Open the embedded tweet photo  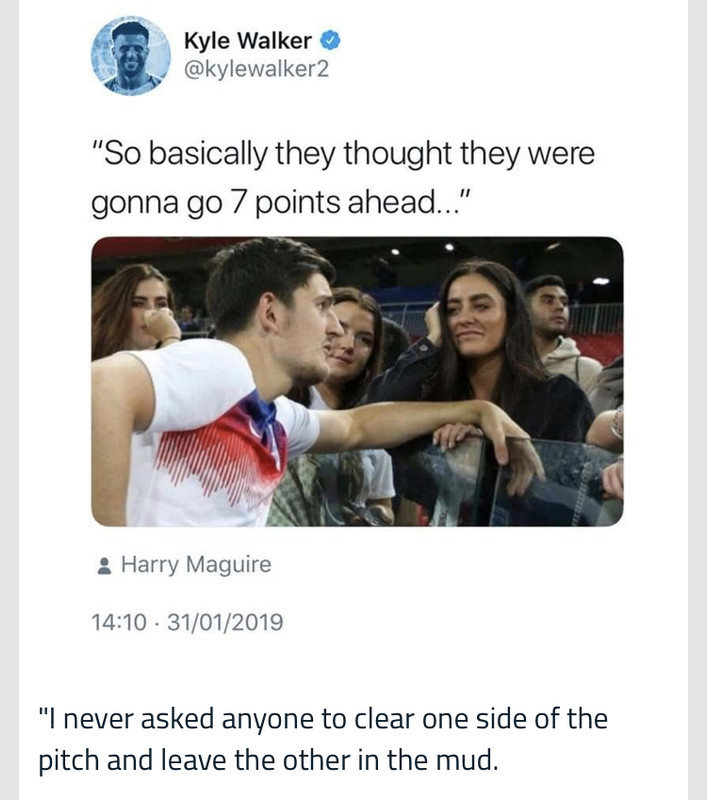coord(357,381)
